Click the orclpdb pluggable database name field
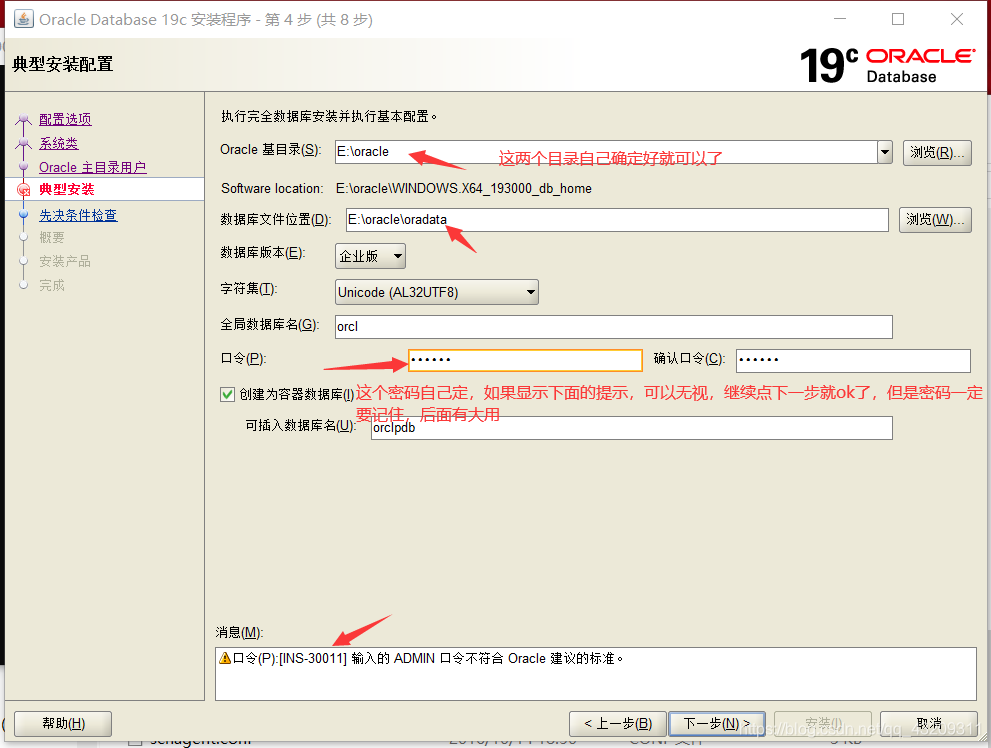 632,427
